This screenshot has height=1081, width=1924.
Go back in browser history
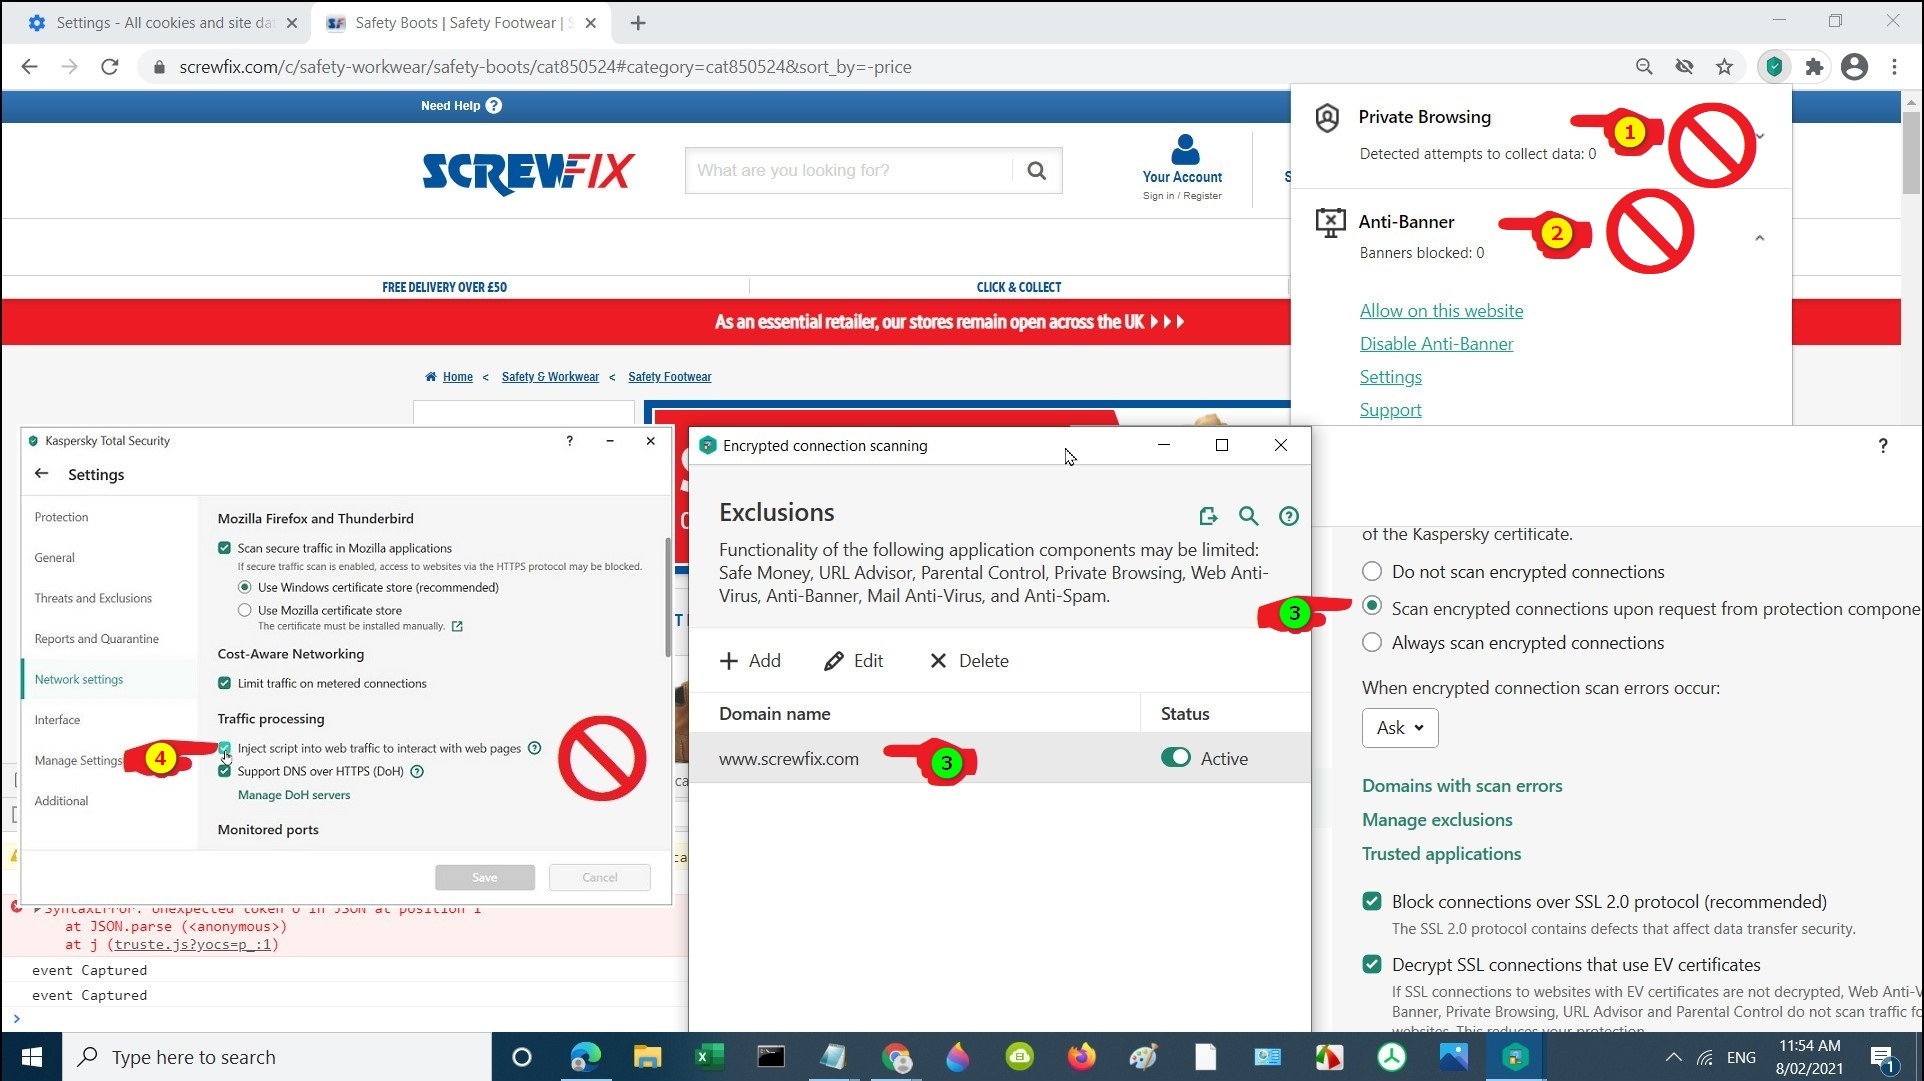(x=30, y=67)
